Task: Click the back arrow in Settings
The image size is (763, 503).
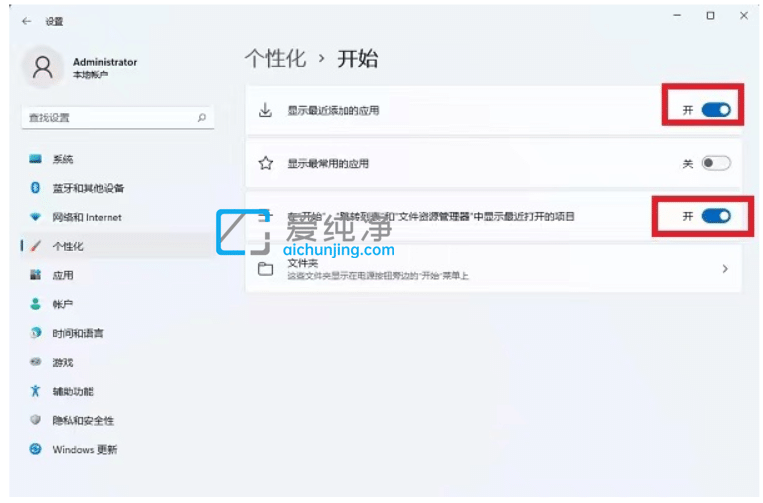Action: click(x=27, y=21)
